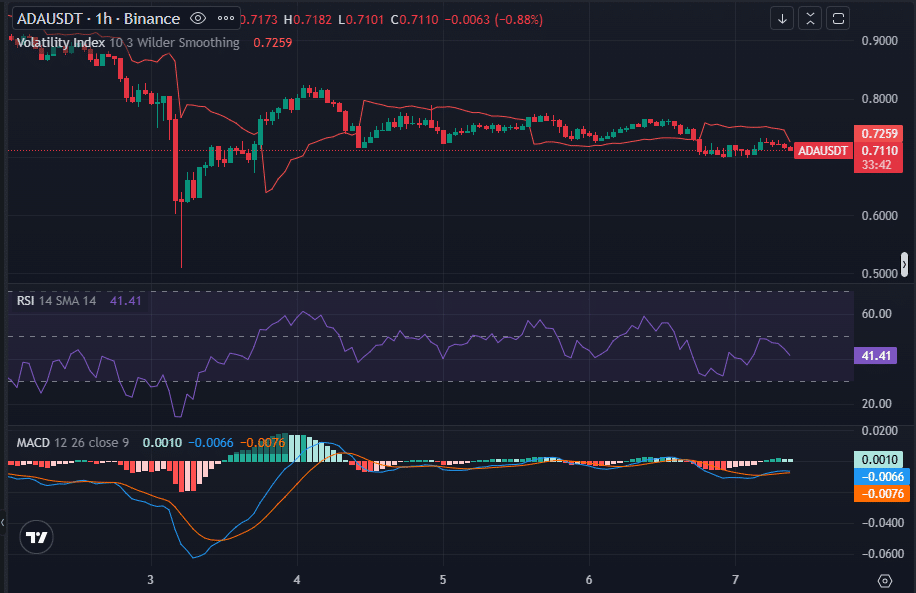The image size is (916, 593).
Task: Enter fullscreen mode for the chart
Action: (x=837, y=18)
